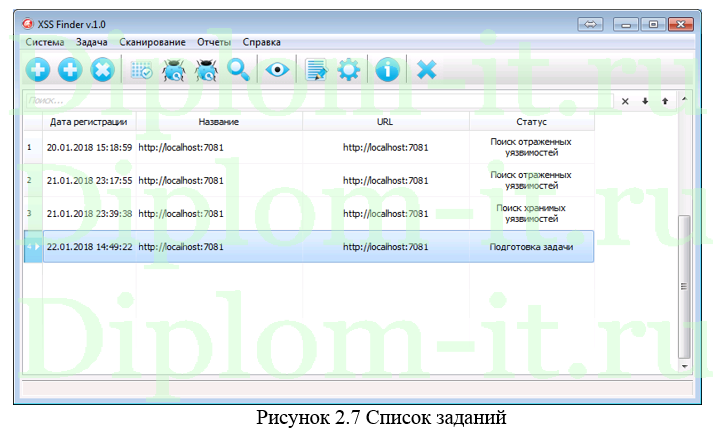Click row header number 2
The width and height of the screenshot is (713, 433).
coord(33,181)
